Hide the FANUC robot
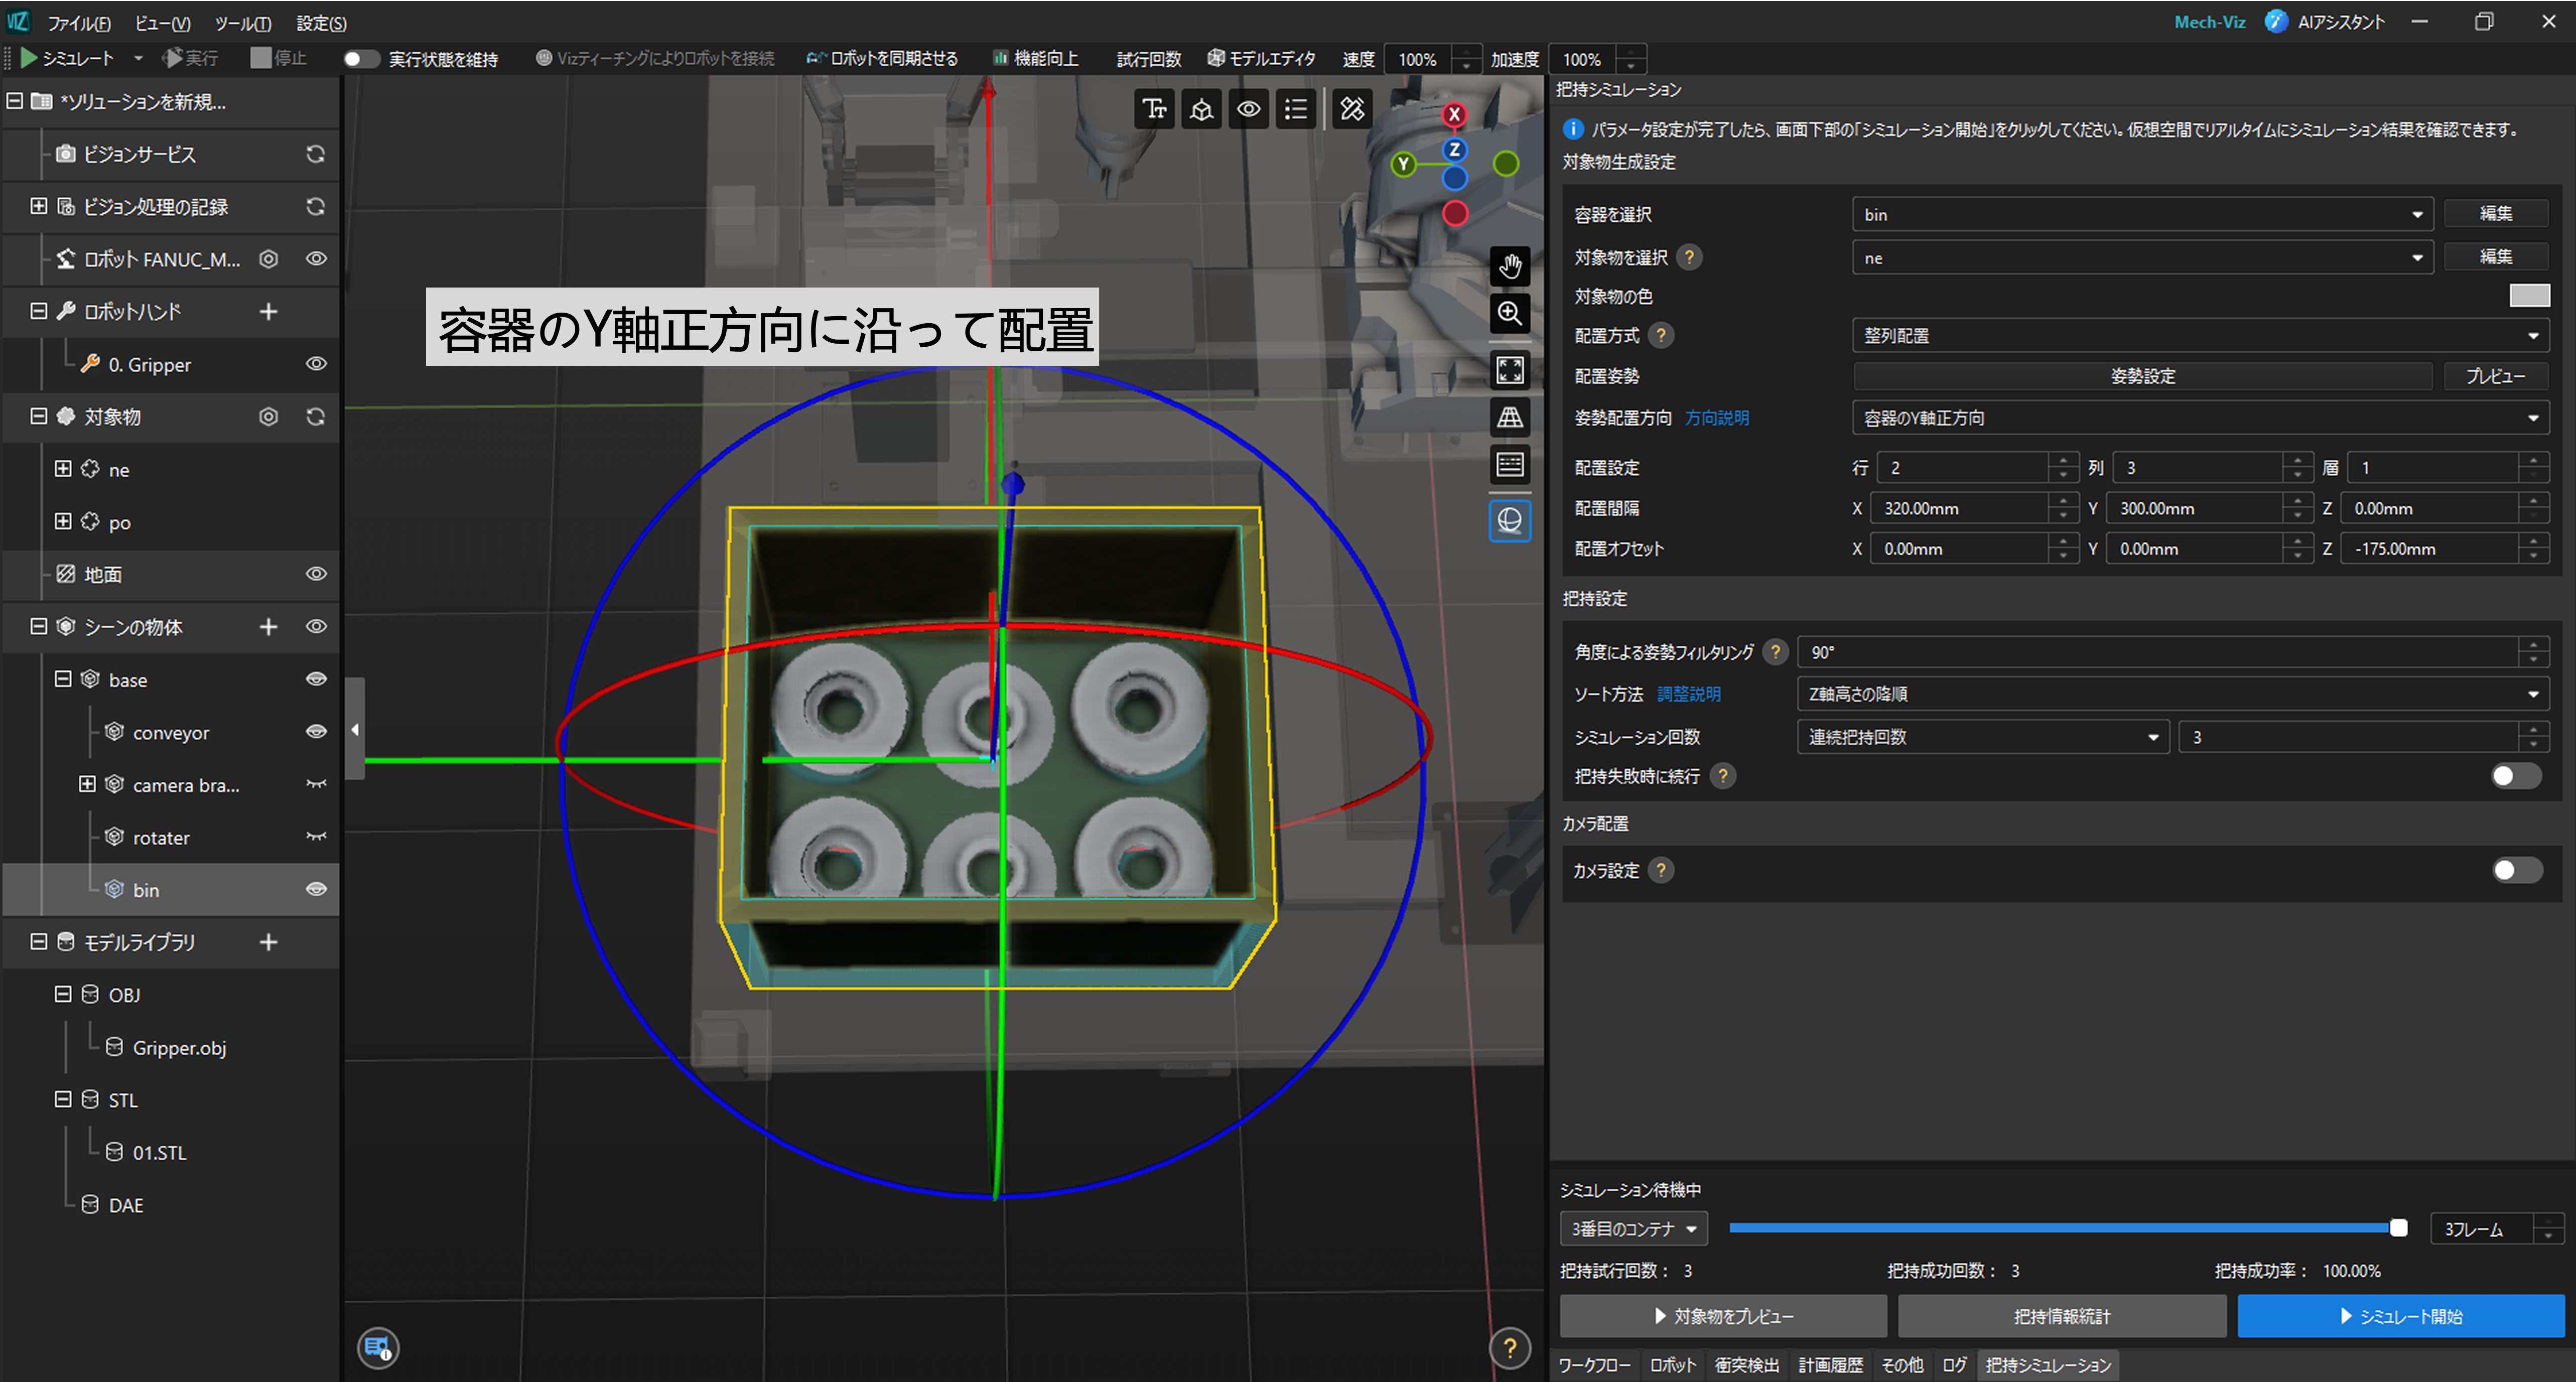 coord(316,259)
